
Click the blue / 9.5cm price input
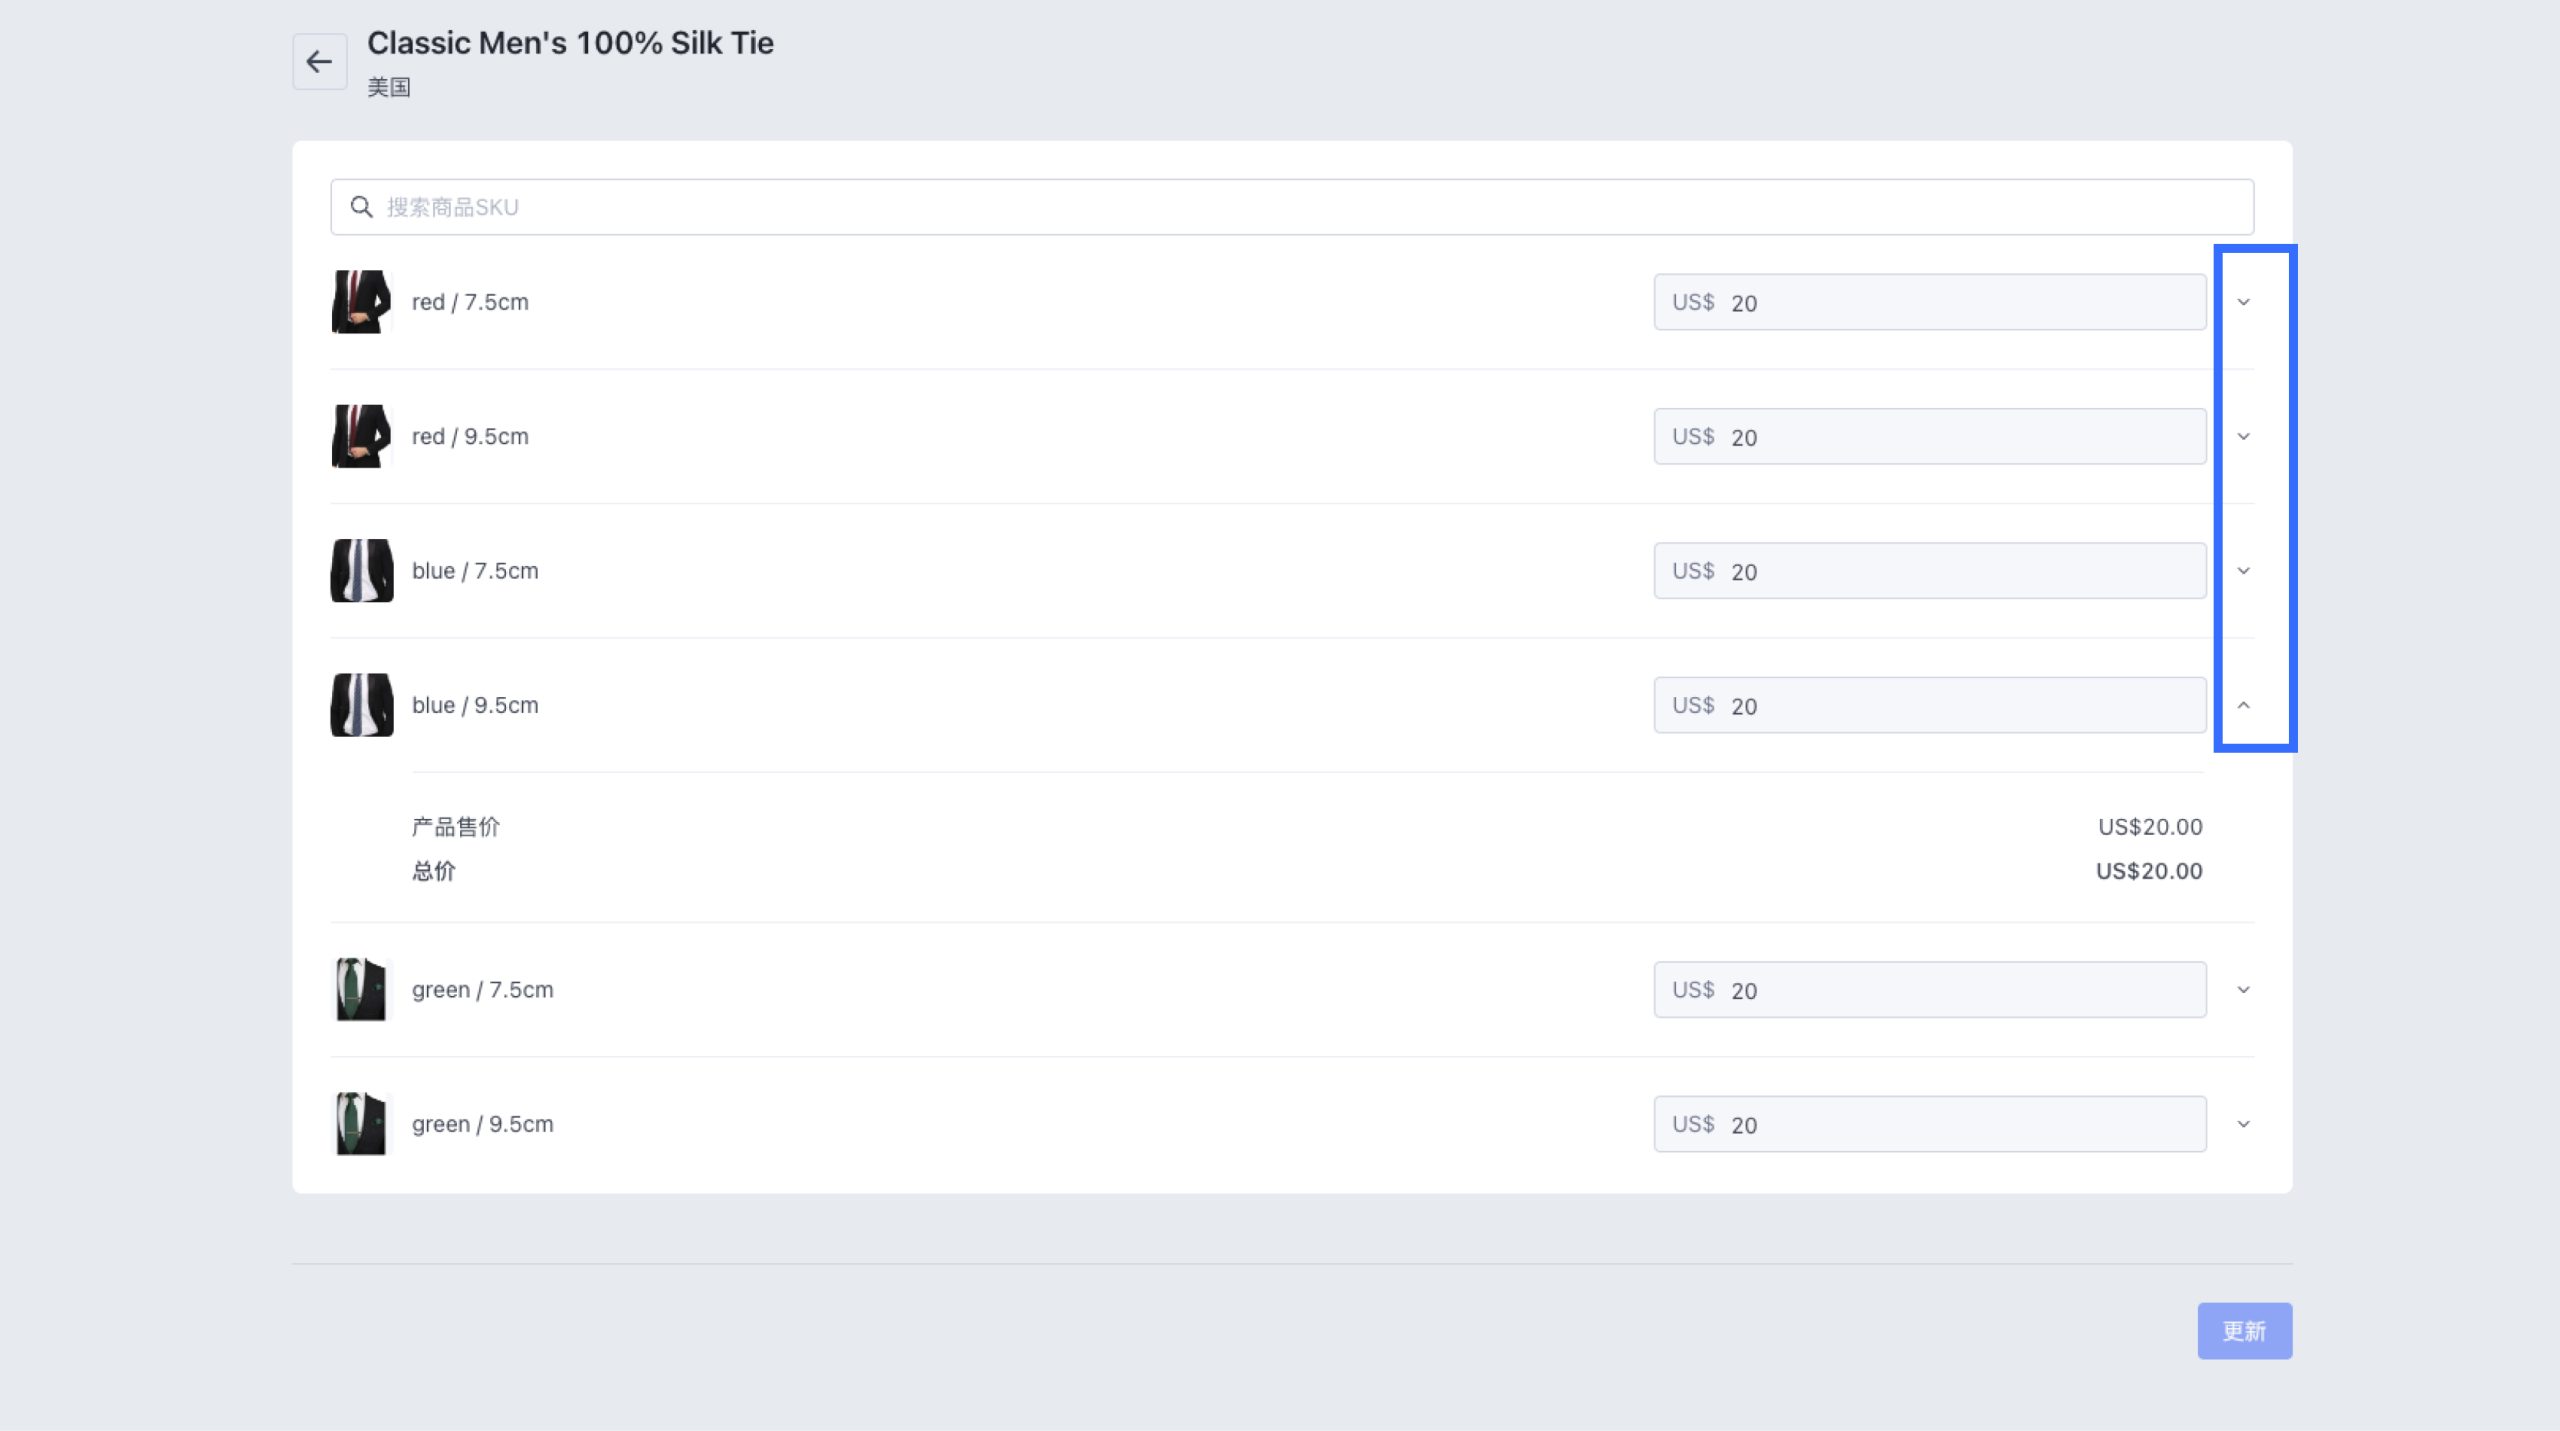[x=1960, y=705]
